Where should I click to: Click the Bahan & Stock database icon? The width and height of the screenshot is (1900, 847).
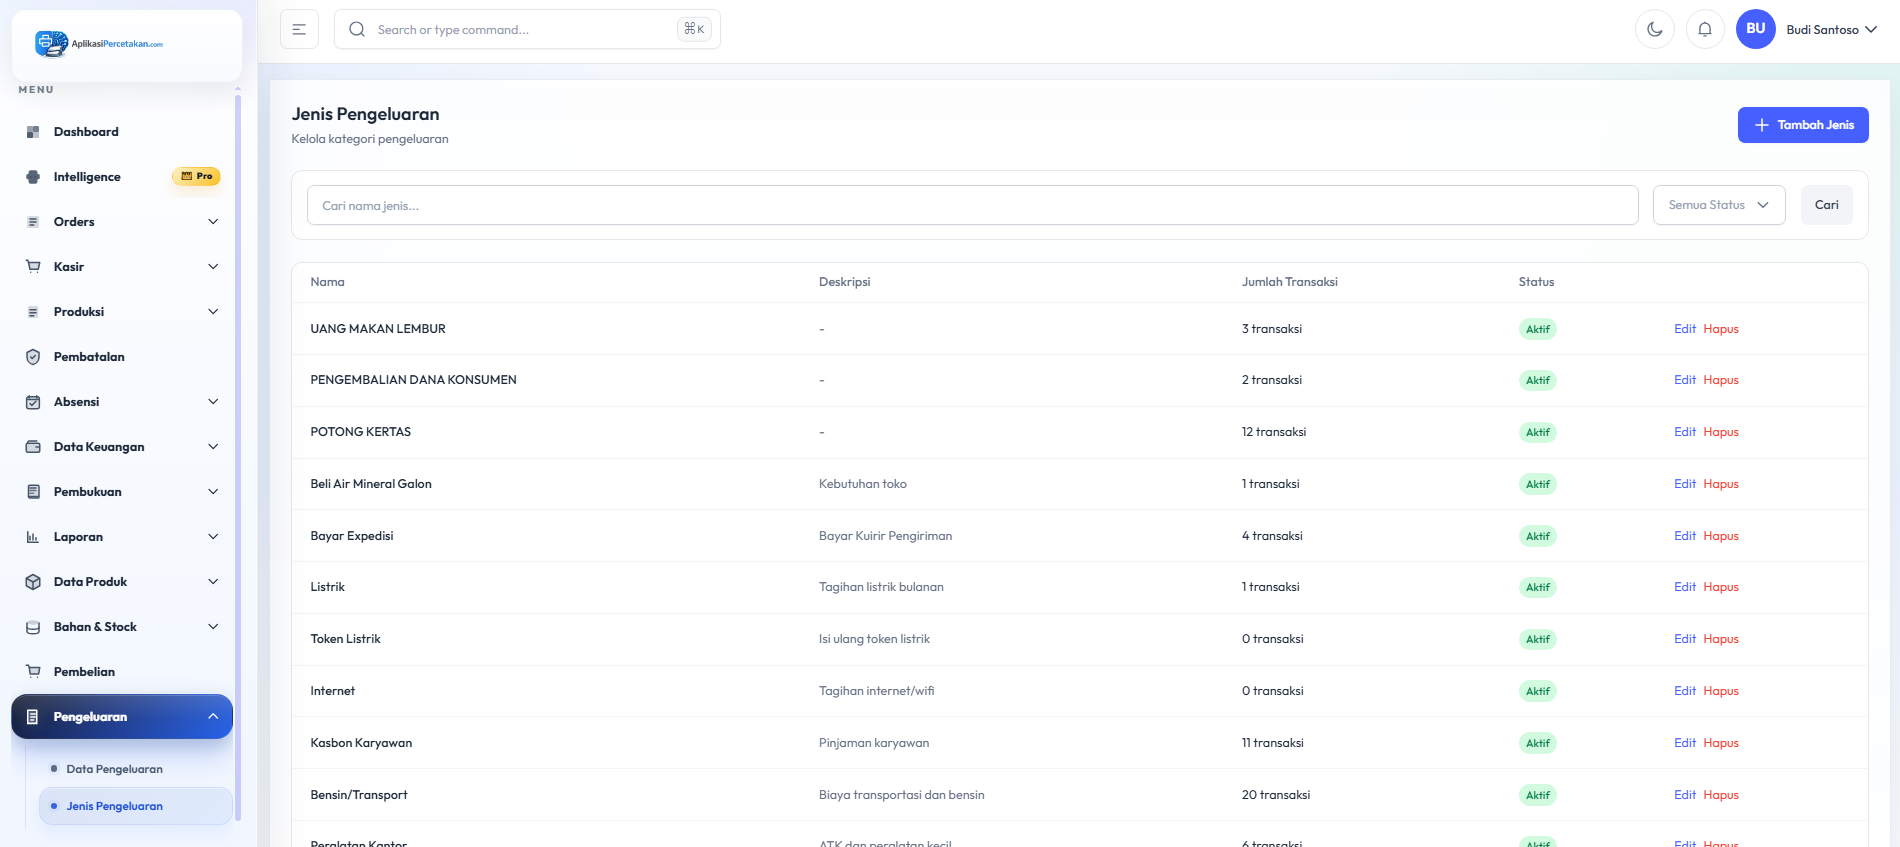tap(33, 627)
